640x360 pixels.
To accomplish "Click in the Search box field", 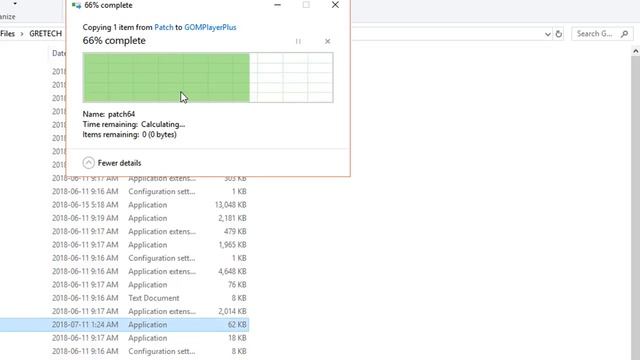I will 595,34.
